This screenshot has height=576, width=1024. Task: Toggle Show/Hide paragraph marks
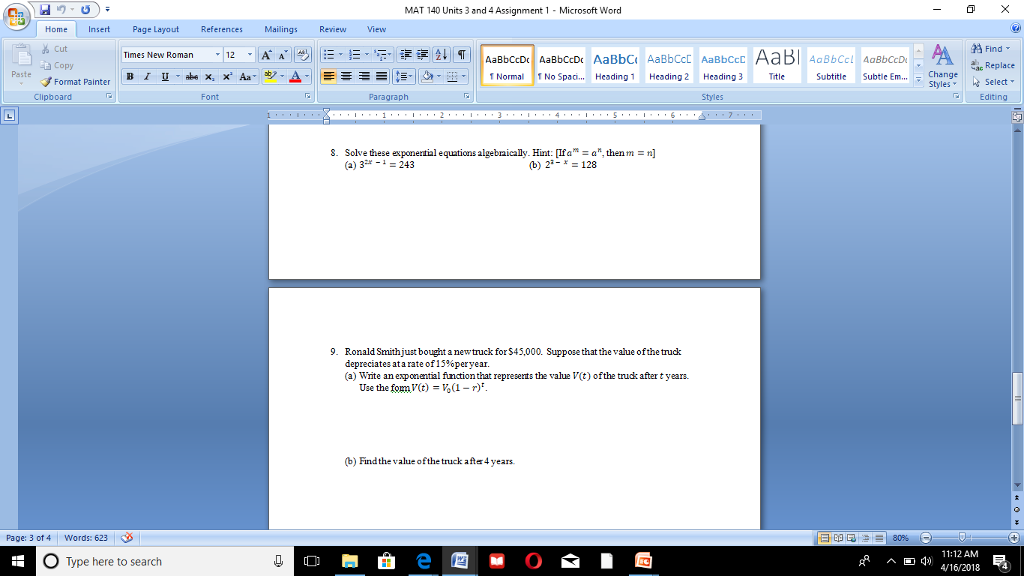click(x=460, y=54)
